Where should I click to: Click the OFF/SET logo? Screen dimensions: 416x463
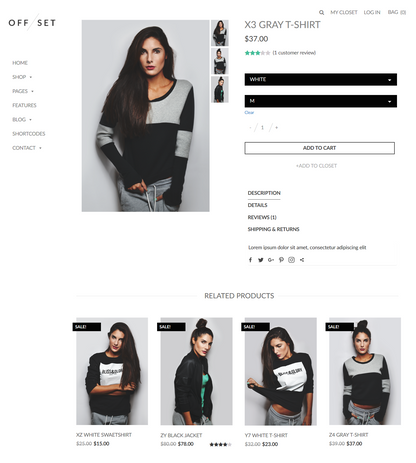32,23
